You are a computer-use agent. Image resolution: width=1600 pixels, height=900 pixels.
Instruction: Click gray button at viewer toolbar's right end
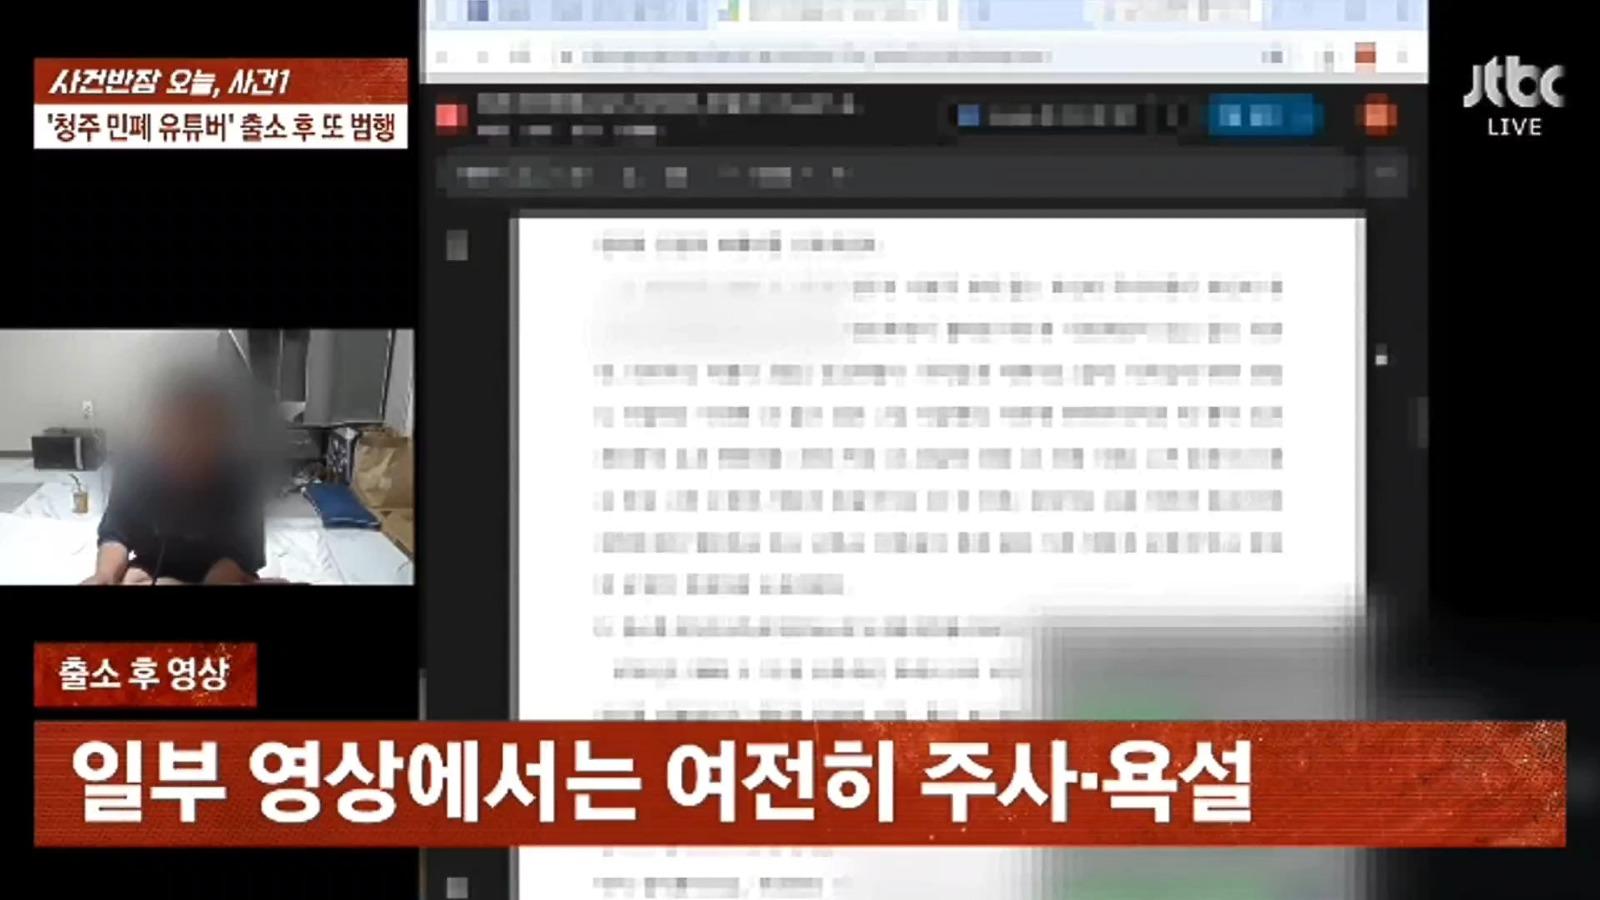tap(1386, 175)
